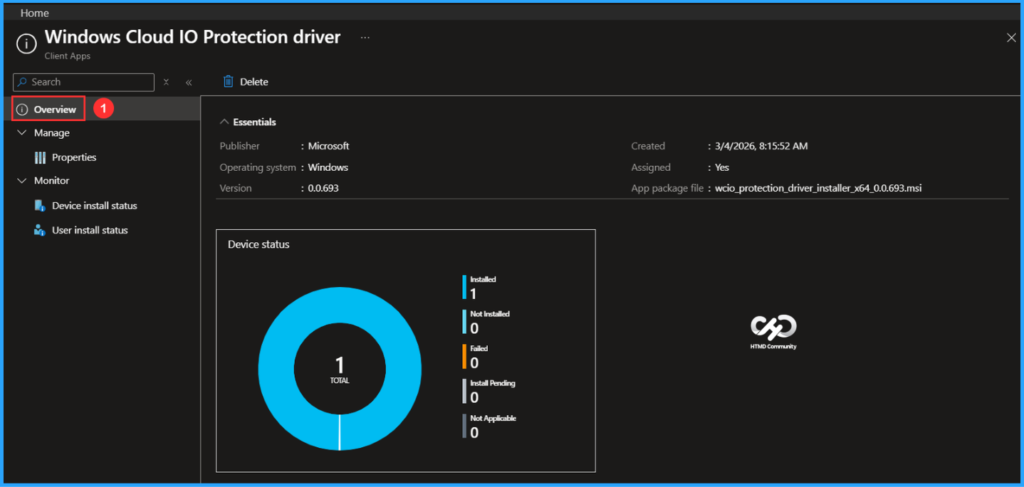Click Publisher value Microsoft

coord(328,146)
